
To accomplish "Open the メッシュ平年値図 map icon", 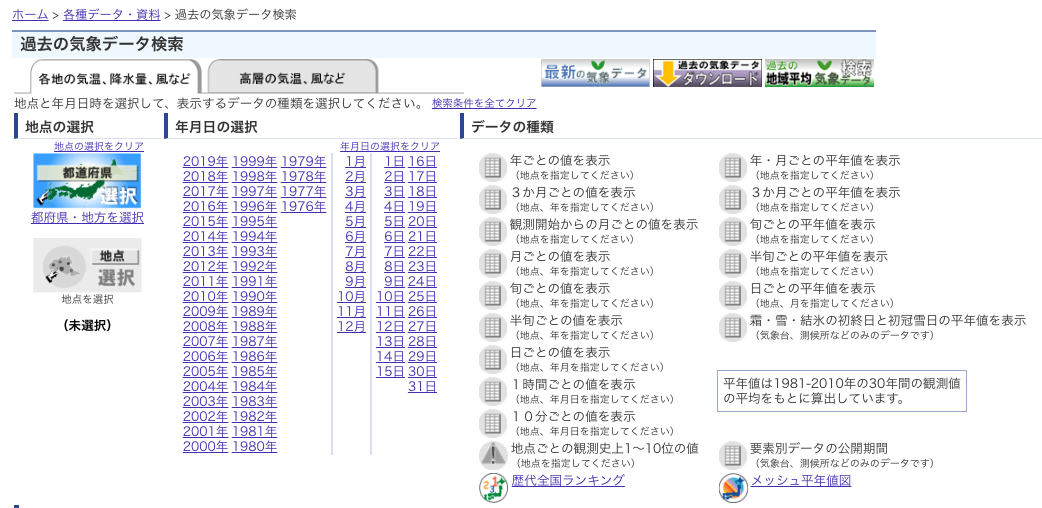I will click(733, 487).
